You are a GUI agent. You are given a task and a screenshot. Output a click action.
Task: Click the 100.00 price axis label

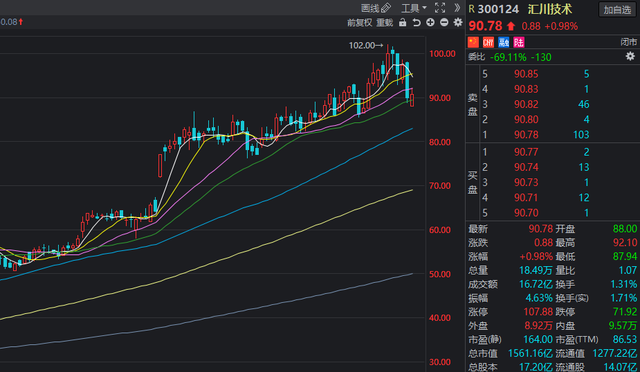[442, 53]
